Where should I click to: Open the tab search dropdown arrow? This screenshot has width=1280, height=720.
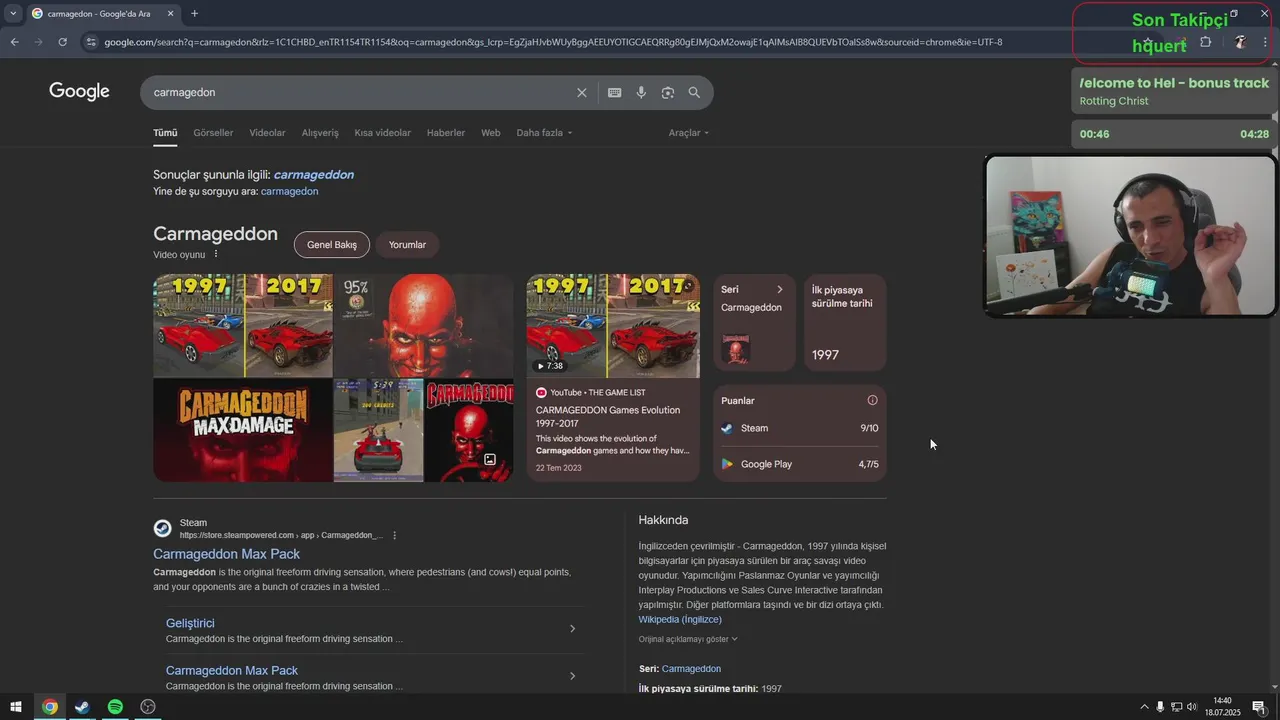(13, 13)
